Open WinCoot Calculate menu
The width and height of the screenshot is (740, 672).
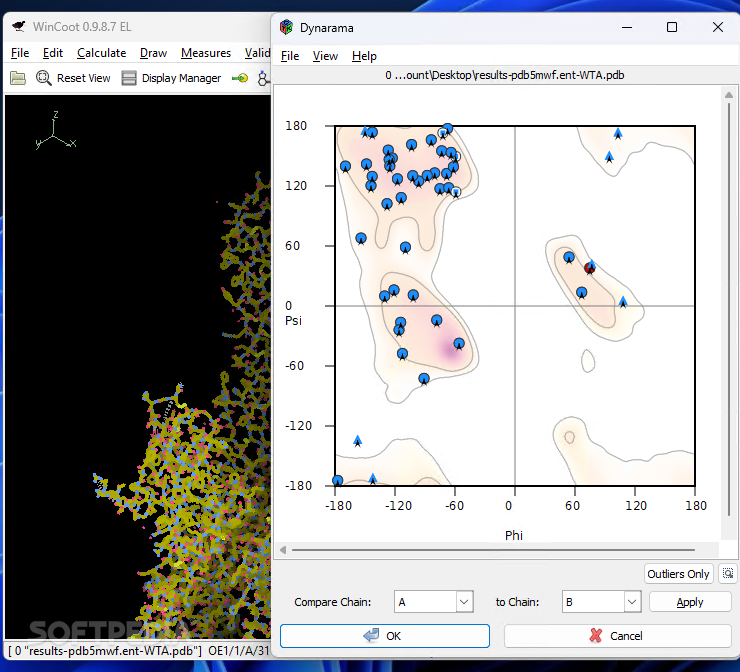coord(101,53)
